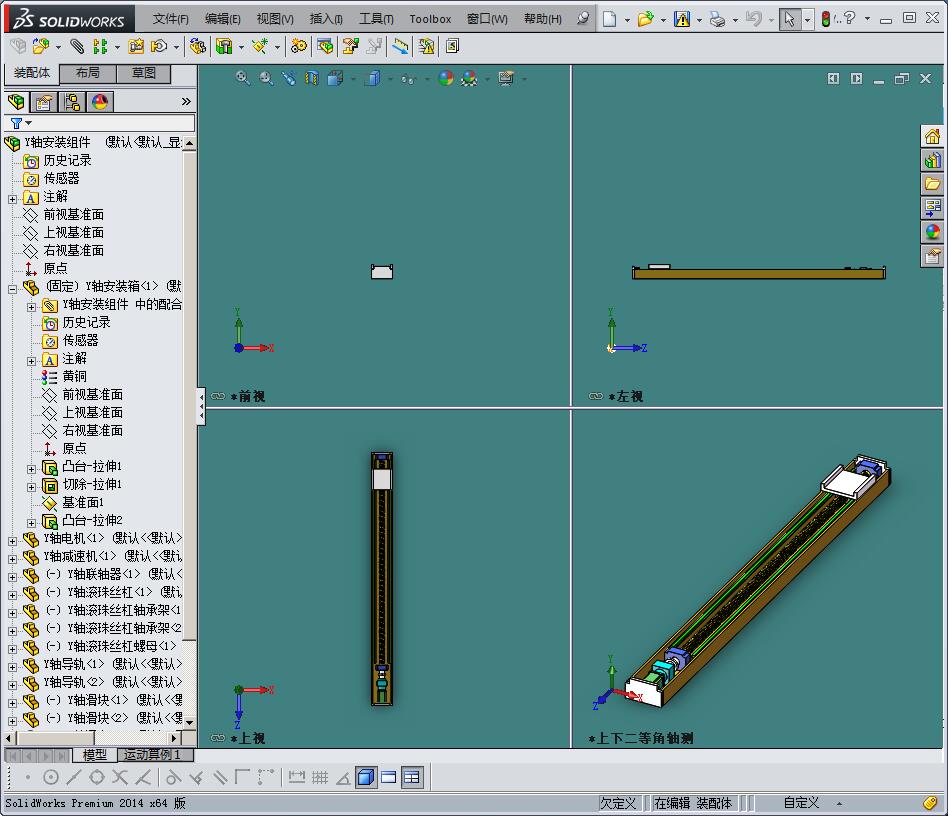Open SolidWorks Resources home in task pane
The height and width of the screenshot is (816, 948).
coord(933,137)
